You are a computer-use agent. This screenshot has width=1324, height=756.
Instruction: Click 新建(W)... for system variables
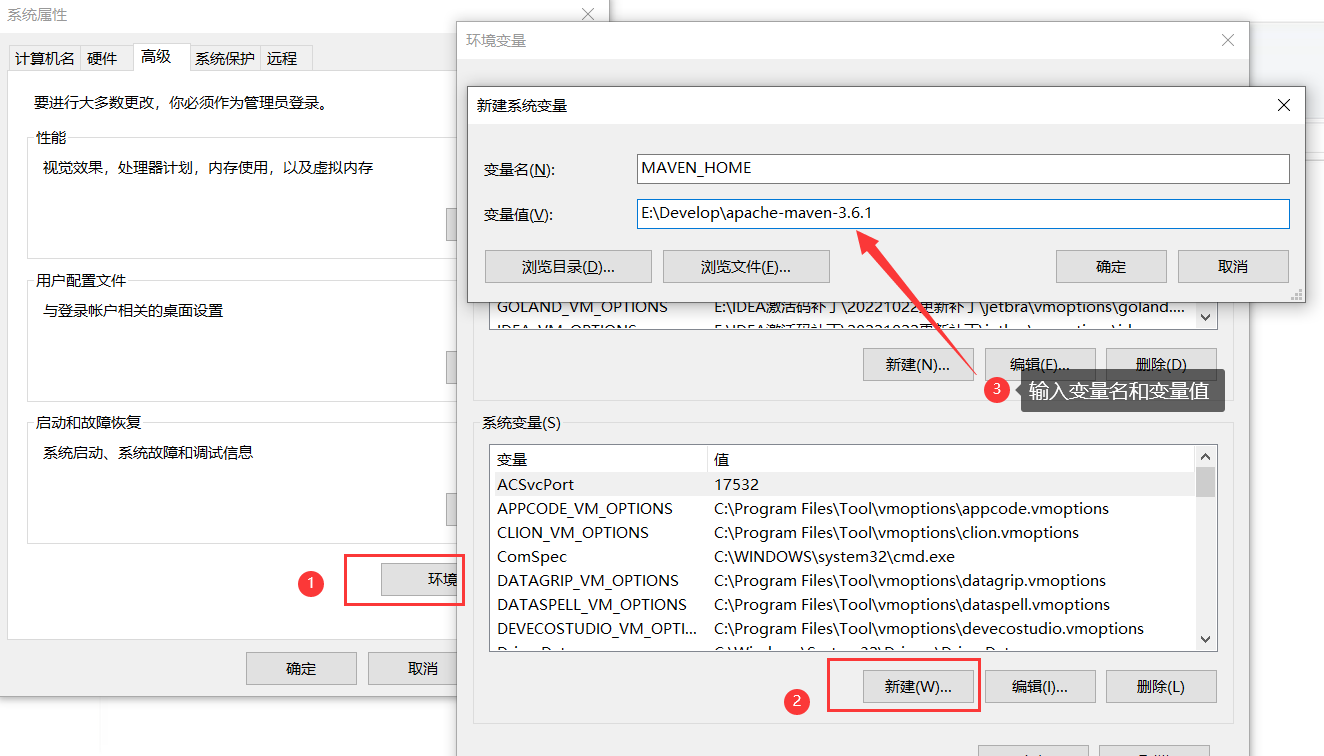(x=918, y=687)
